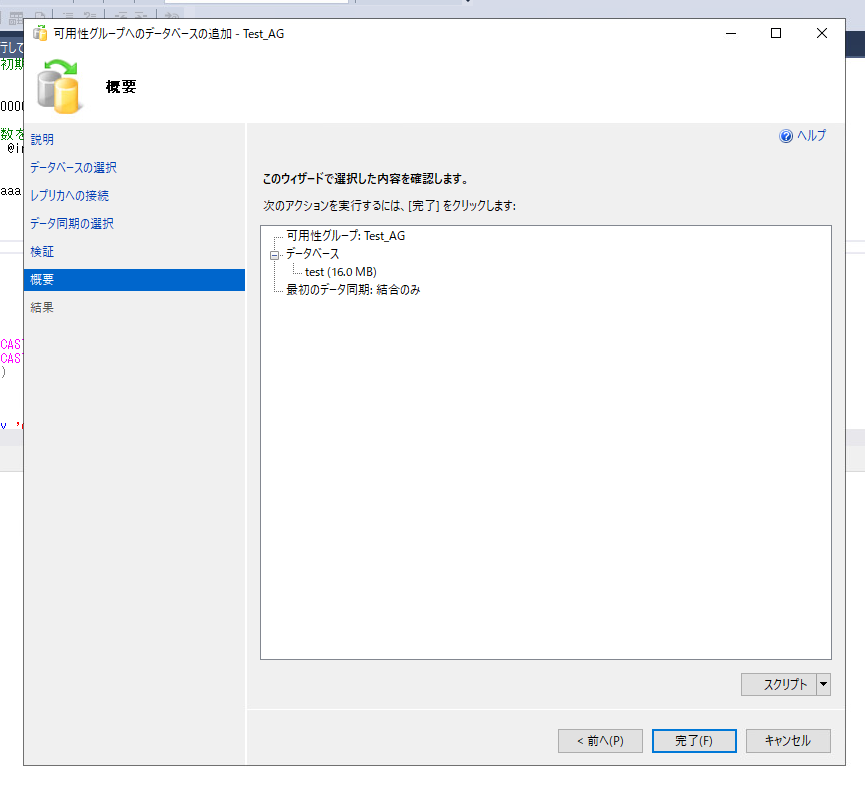Click the スクリプト button

click(x=779, y=685)
